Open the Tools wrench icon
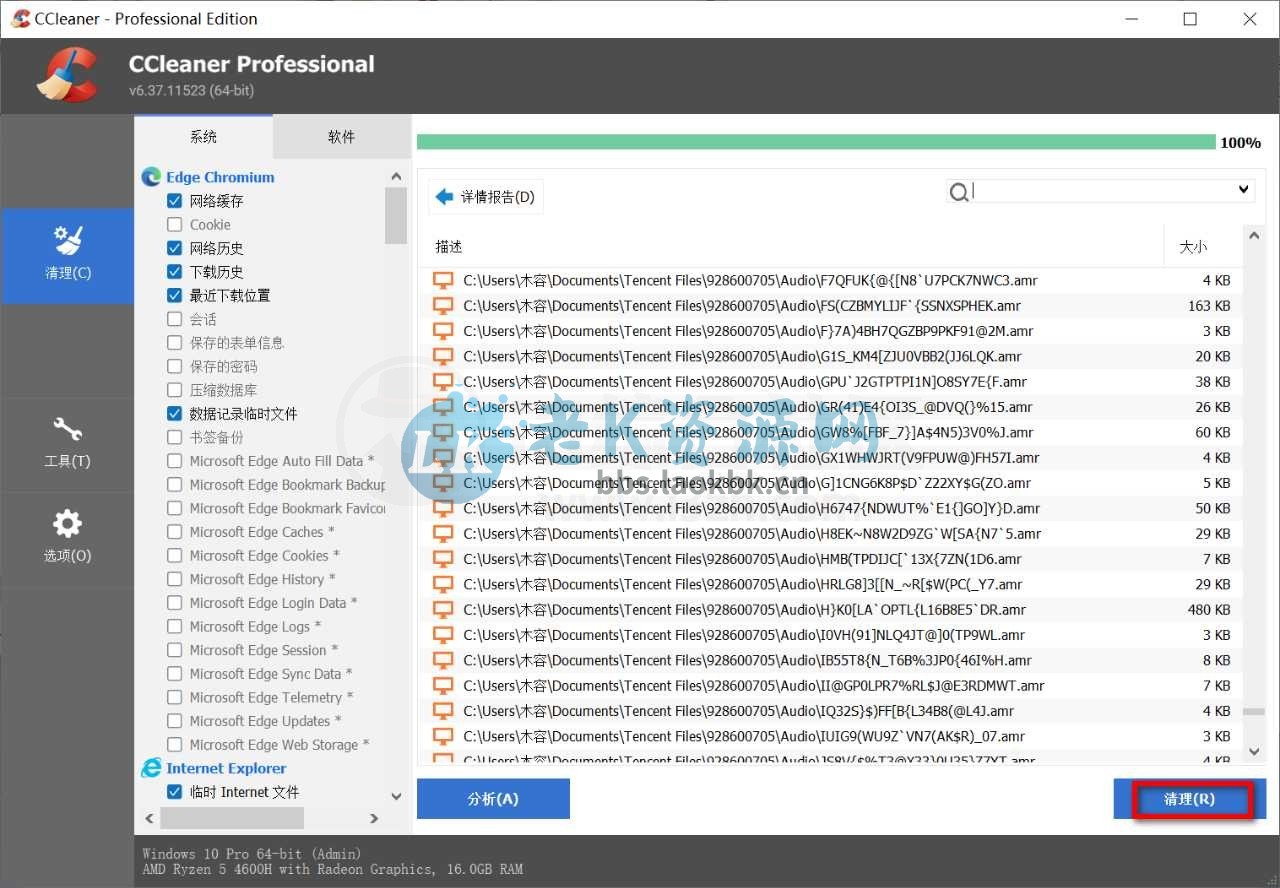1280x888 pixels. (67, 430)
